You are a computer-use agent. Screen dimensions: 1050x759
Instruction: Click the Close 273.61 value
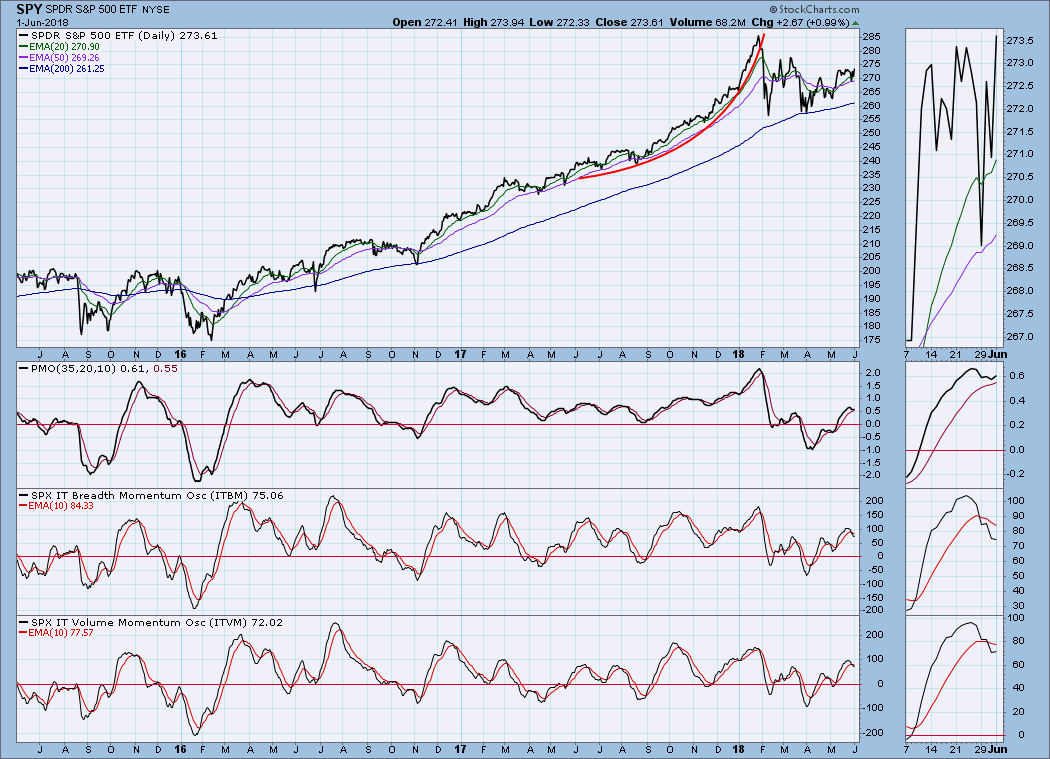(629, 22)
